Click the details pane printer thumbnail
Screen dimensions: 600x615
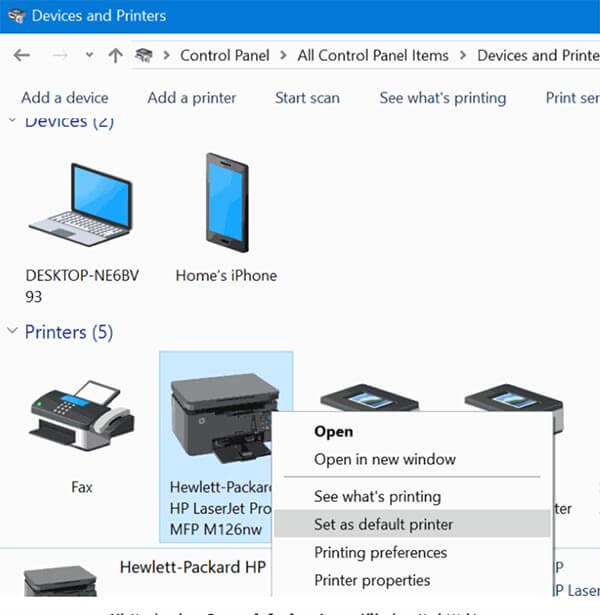pyautogui.click(x=60, y=581)
